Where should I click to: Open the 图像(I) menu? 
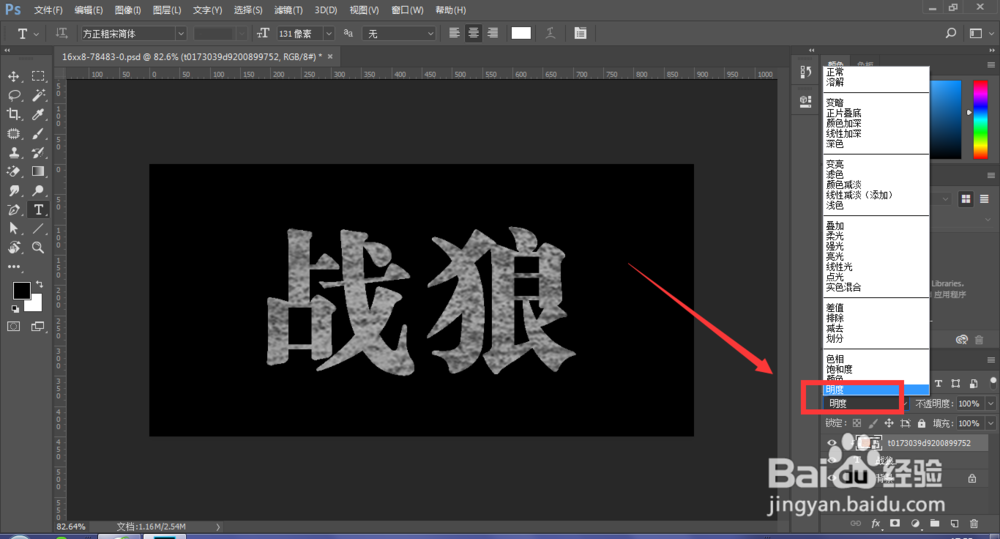pyautogui.click(x=128, y=10)
